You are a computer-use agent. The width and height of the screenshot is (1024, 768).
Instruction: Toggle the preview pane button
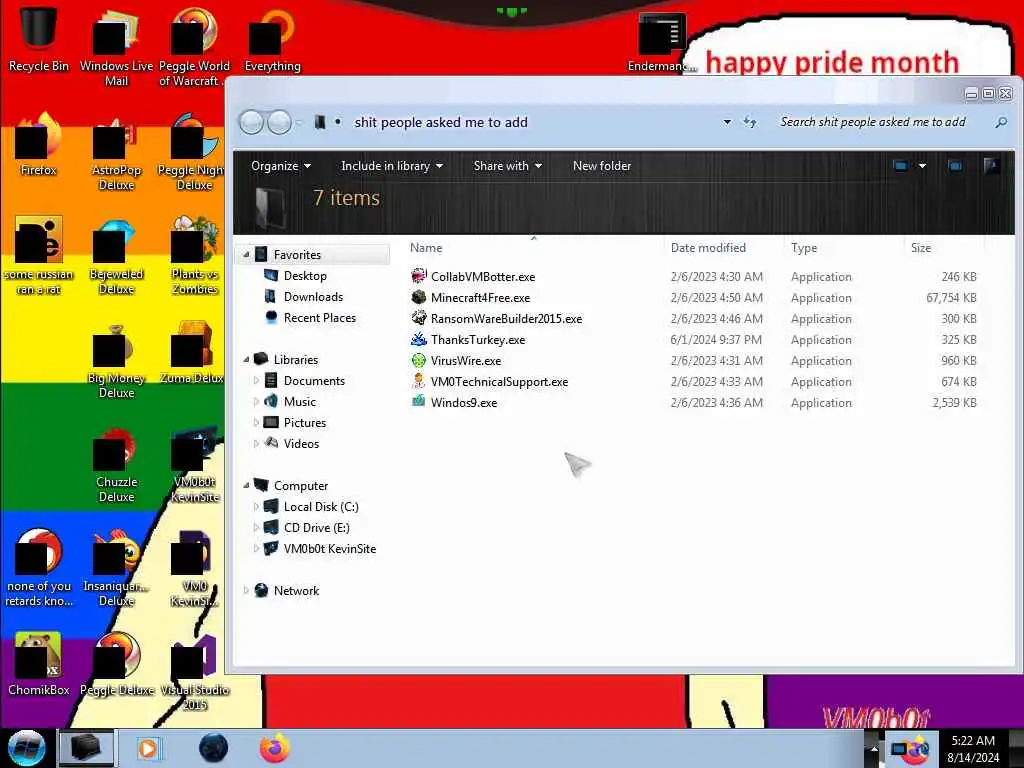(x=955, y=166)
